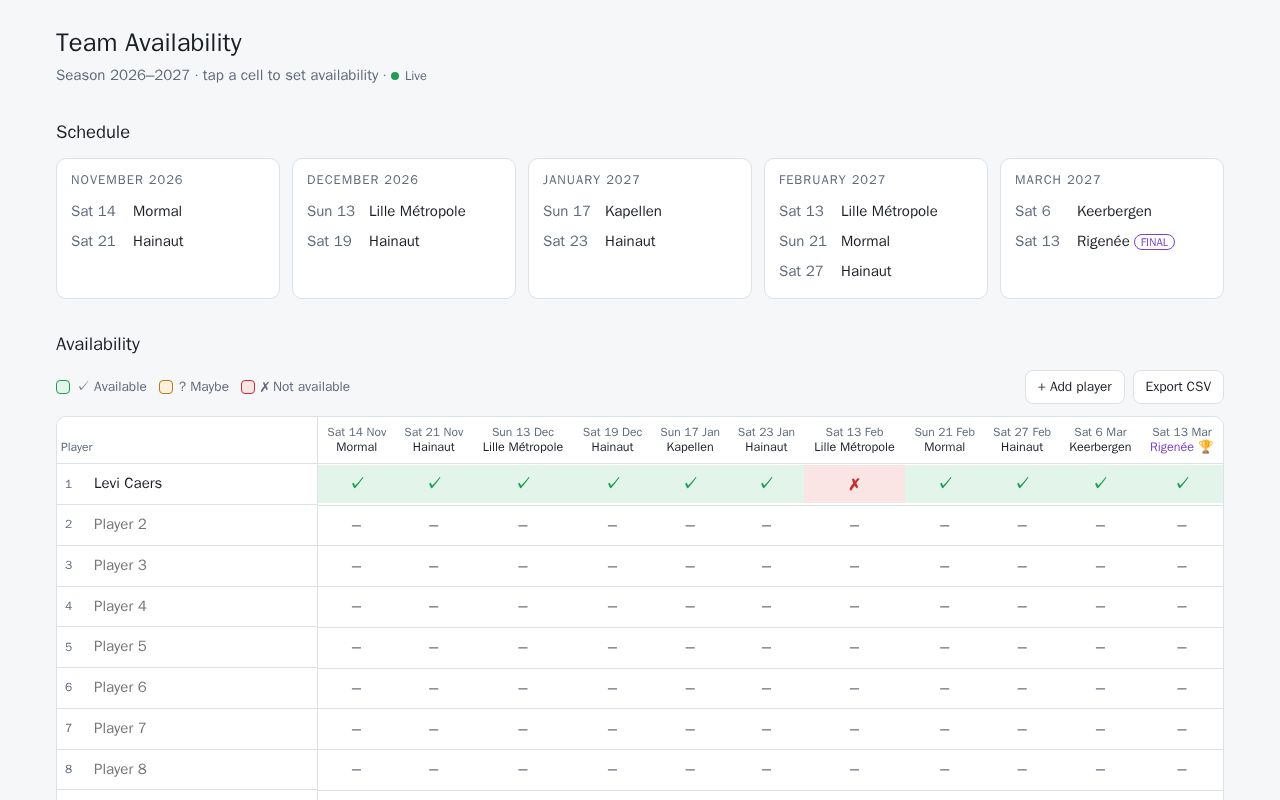The image size is (1280, 800).
Task: Set Player 5 availability for Sat 6 Mar
Action: point(1100,648)
